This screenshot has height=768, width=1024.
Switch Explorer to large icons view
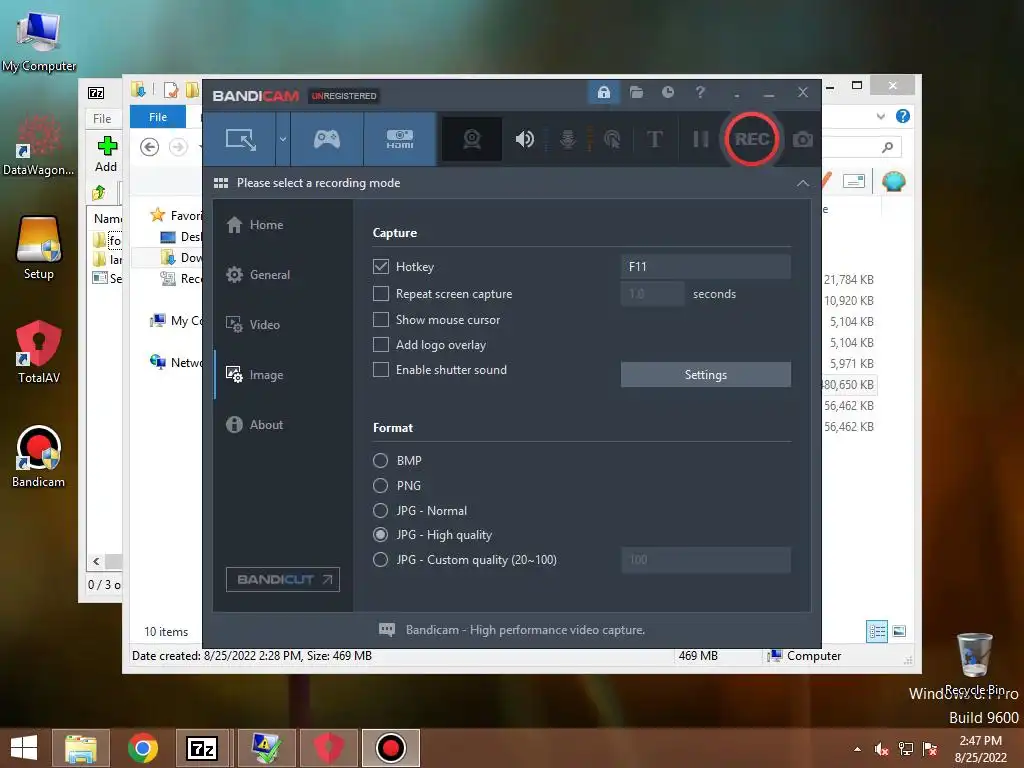point(899,631)
